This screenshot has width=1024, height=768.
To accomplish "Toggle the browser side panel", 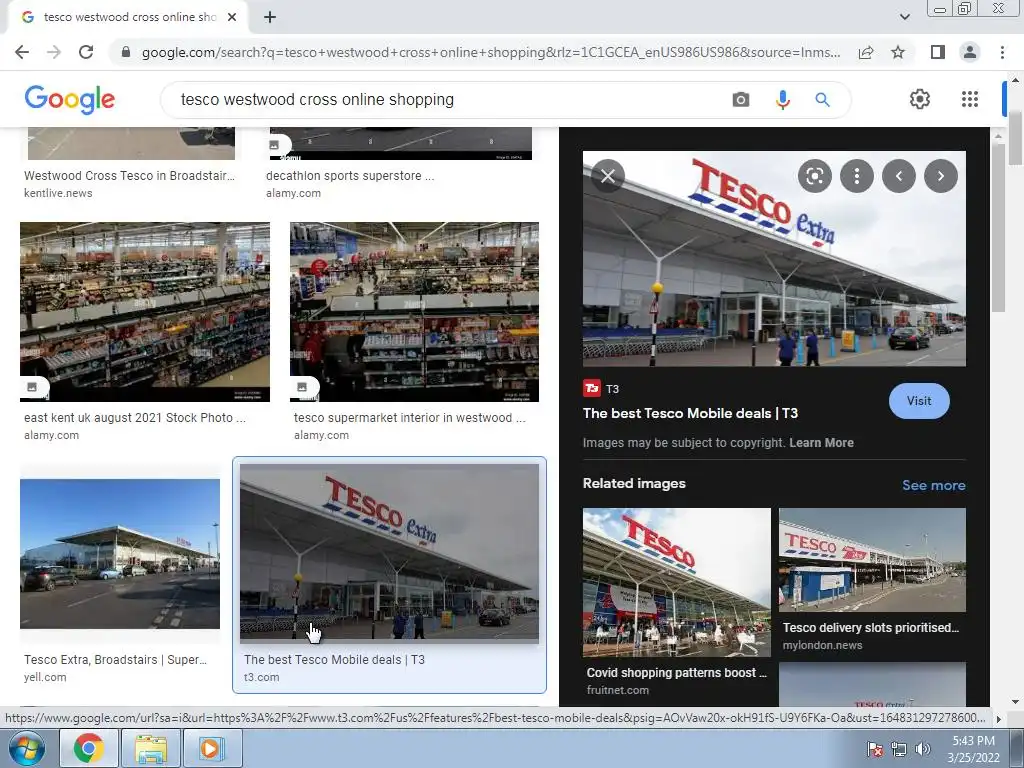I will click(x=938, y=52).
